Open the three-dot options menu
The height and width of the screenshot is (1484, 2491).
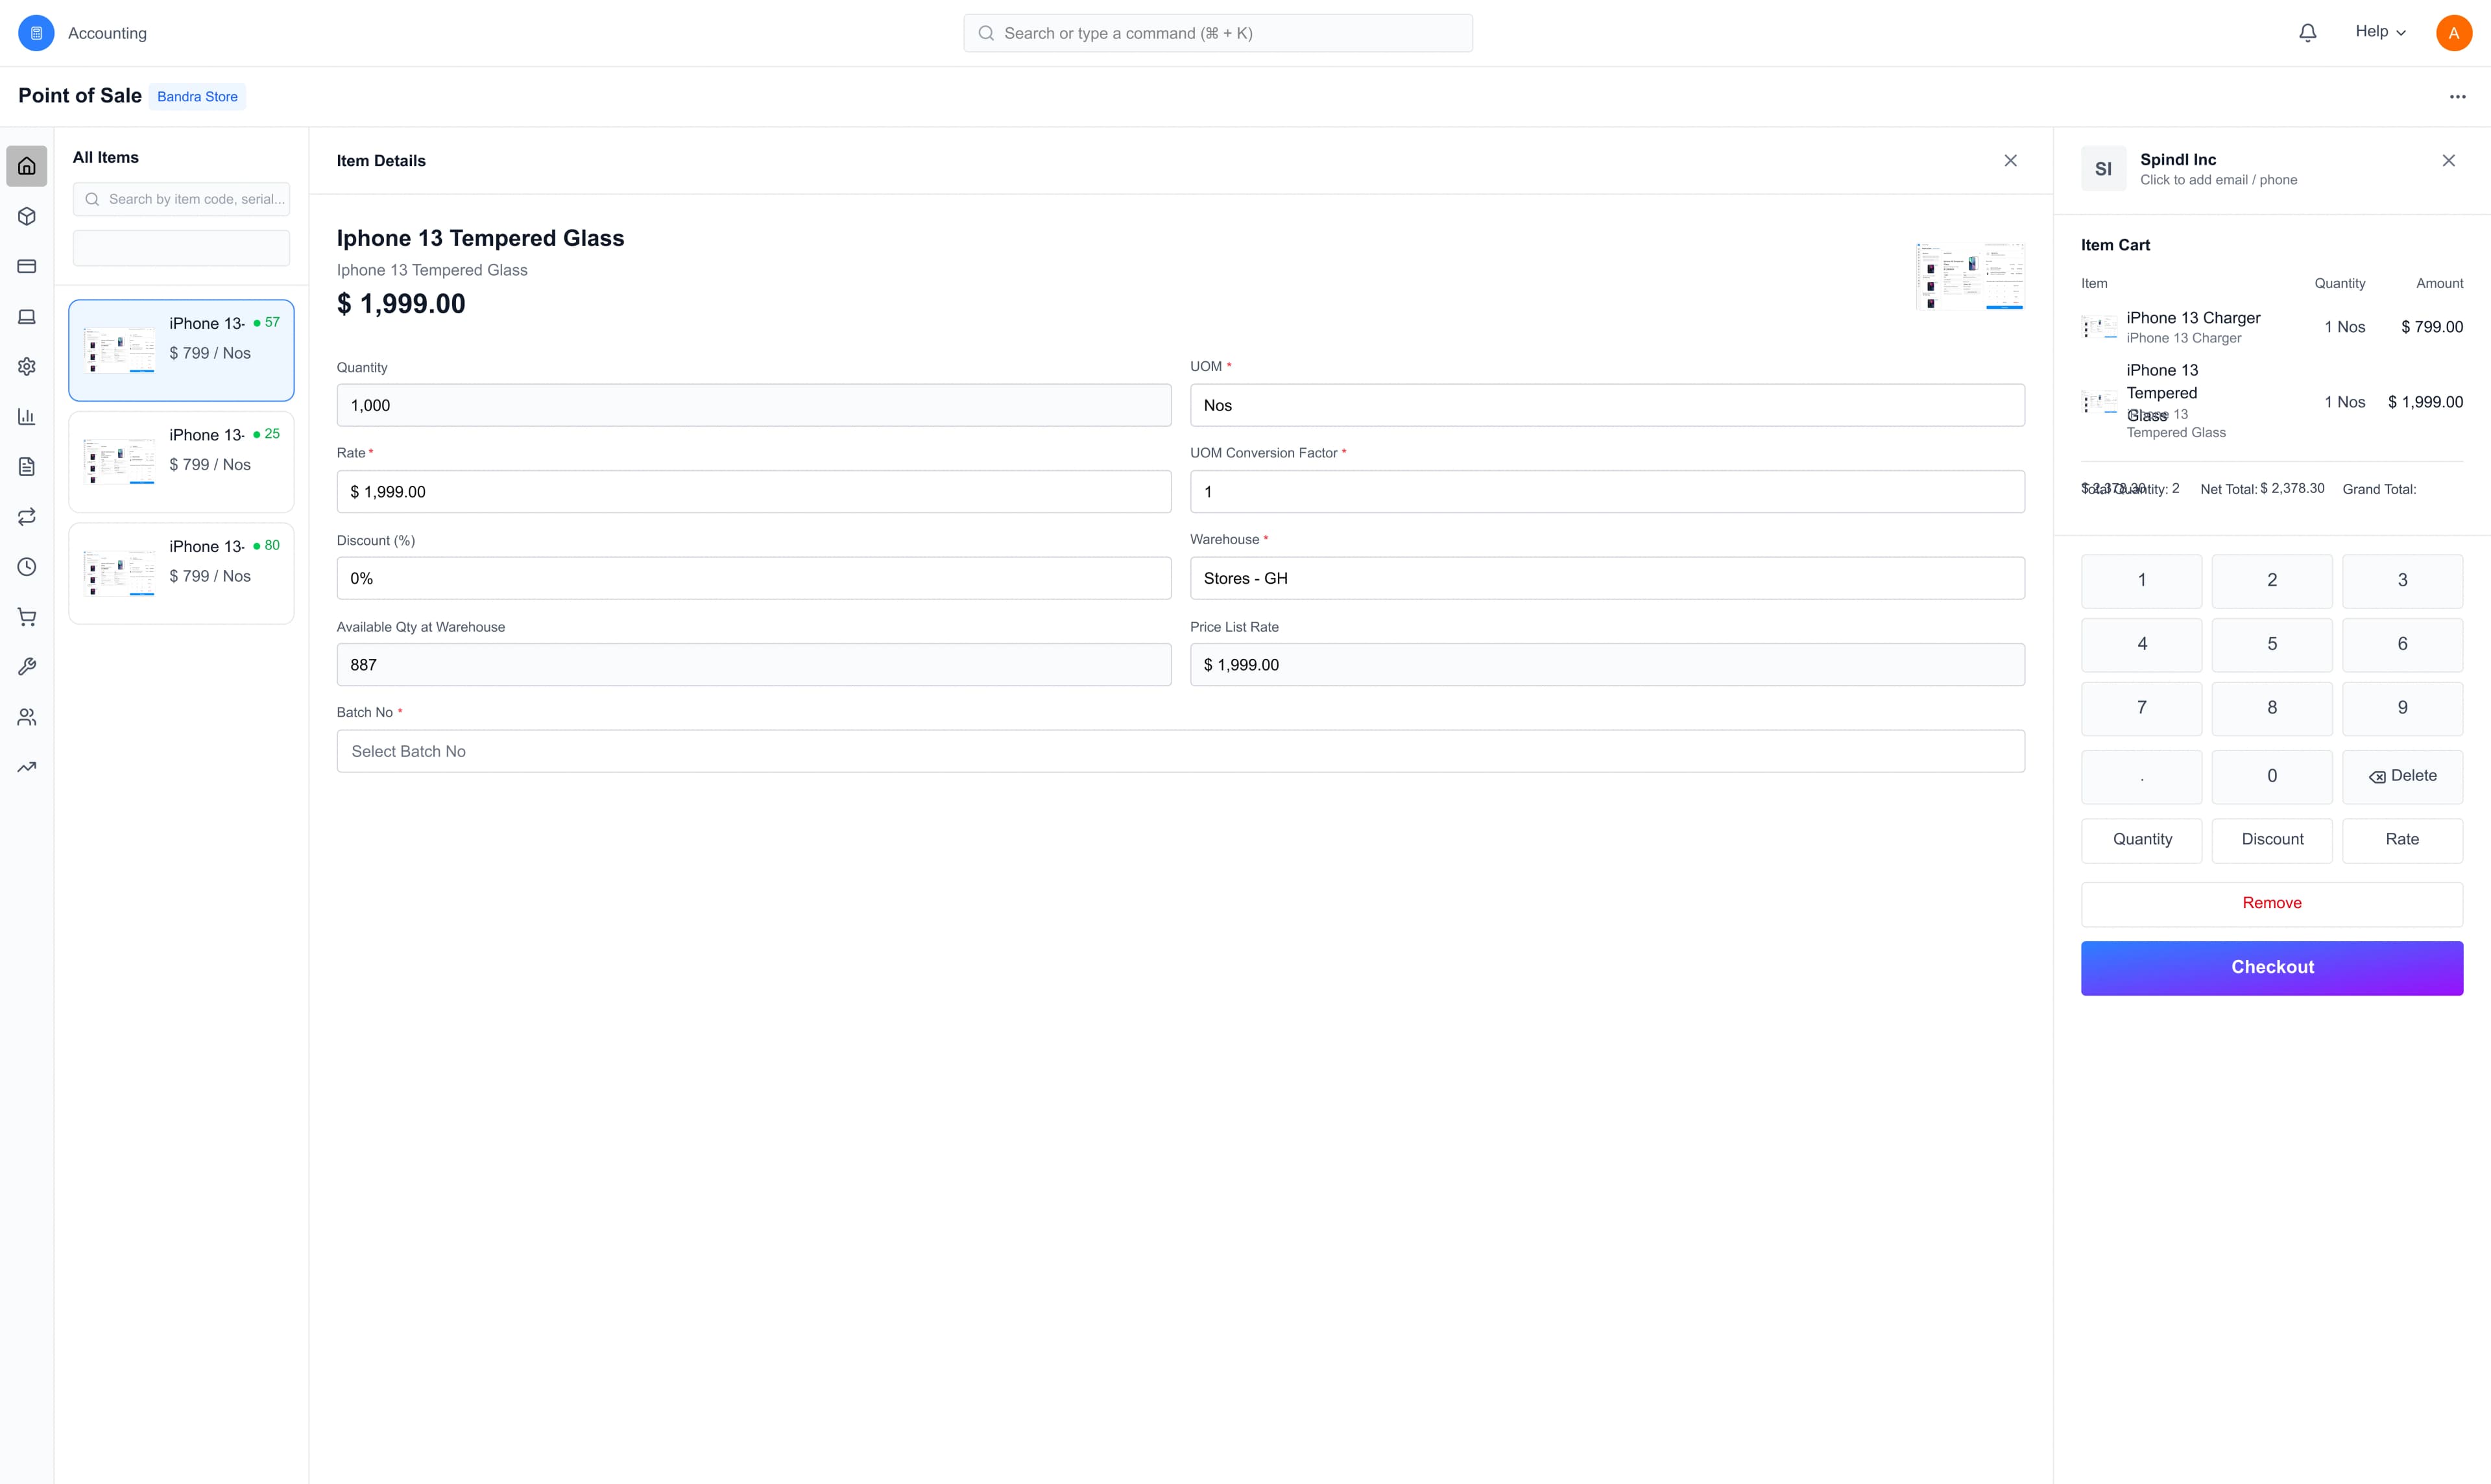[x=2458, y=96]
